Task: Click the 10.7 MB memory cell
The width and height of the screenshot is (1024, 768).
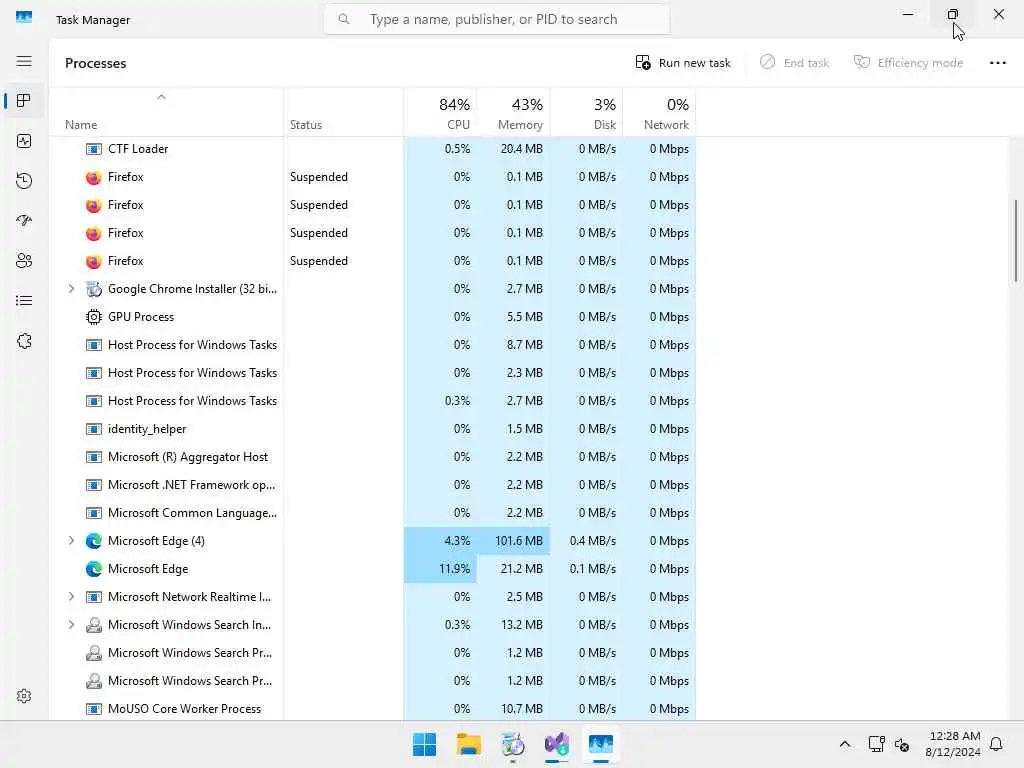Action: [x=514, y=709]
